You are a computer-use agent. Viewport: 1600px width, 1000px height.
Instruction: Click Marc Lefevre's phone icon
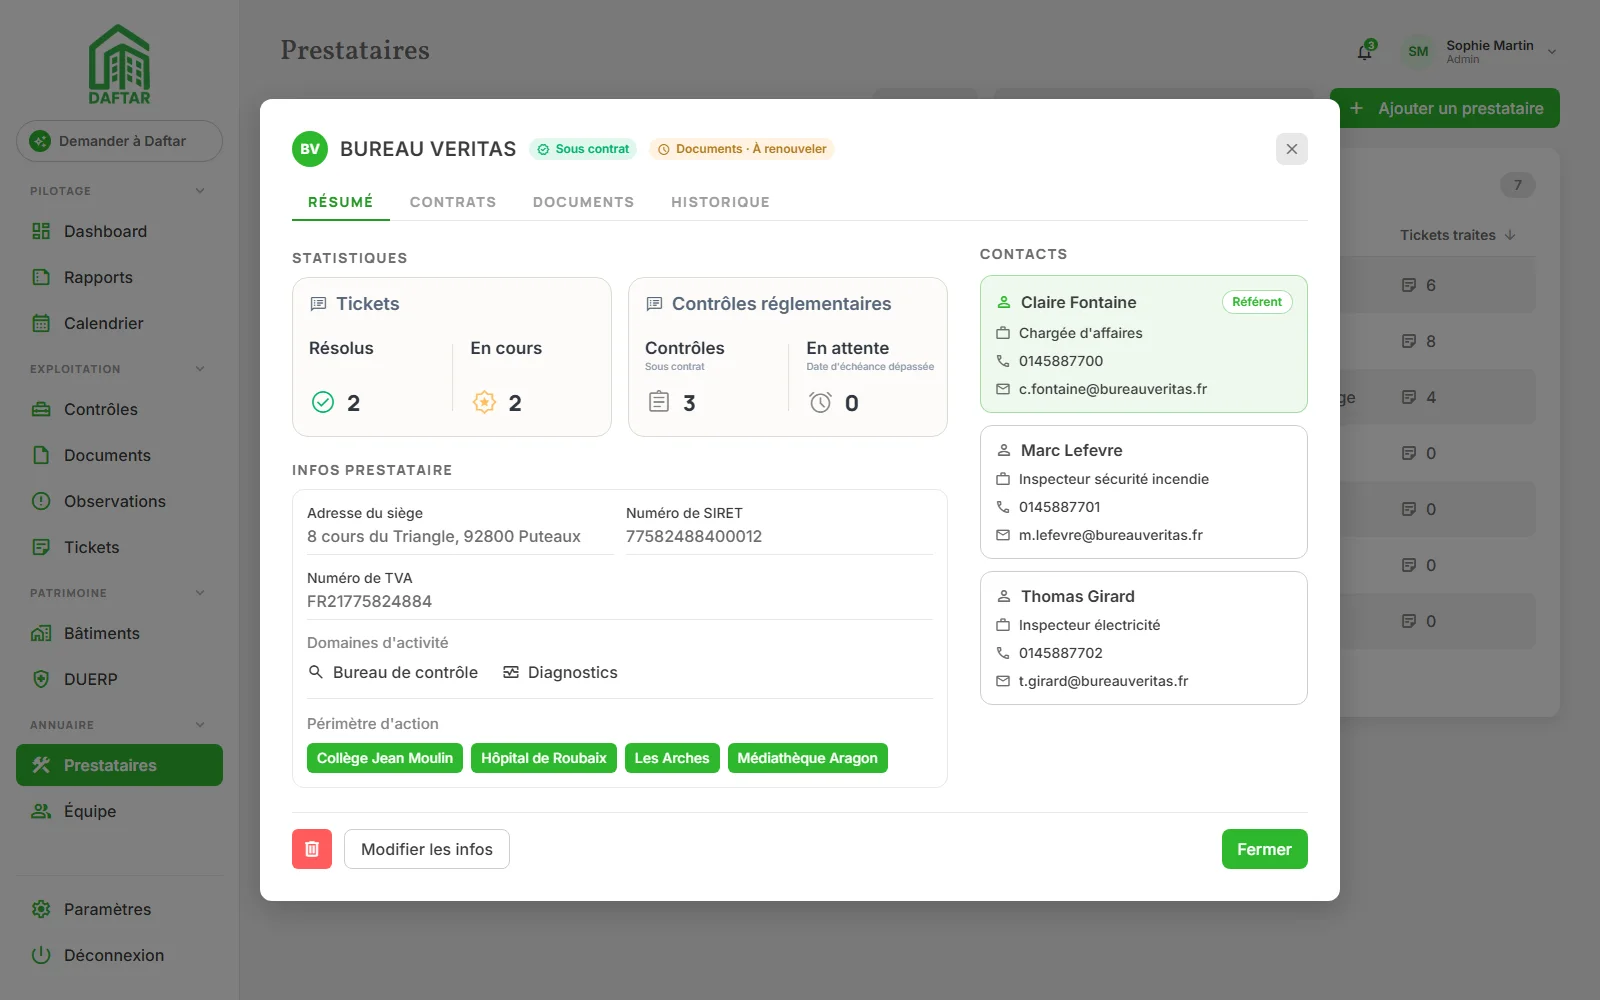(x=1003, y=507)
